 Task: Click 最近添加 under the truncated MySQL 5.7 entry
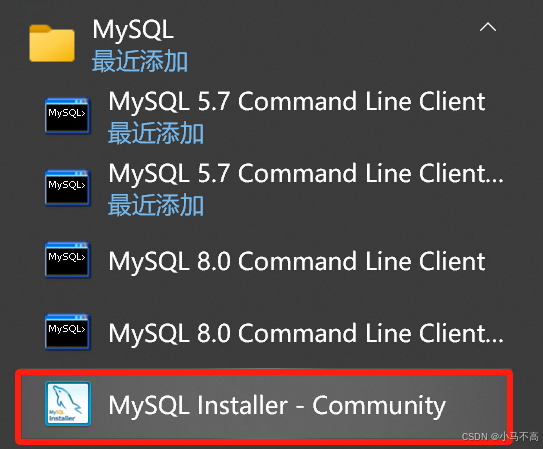[x=156, y=205]
